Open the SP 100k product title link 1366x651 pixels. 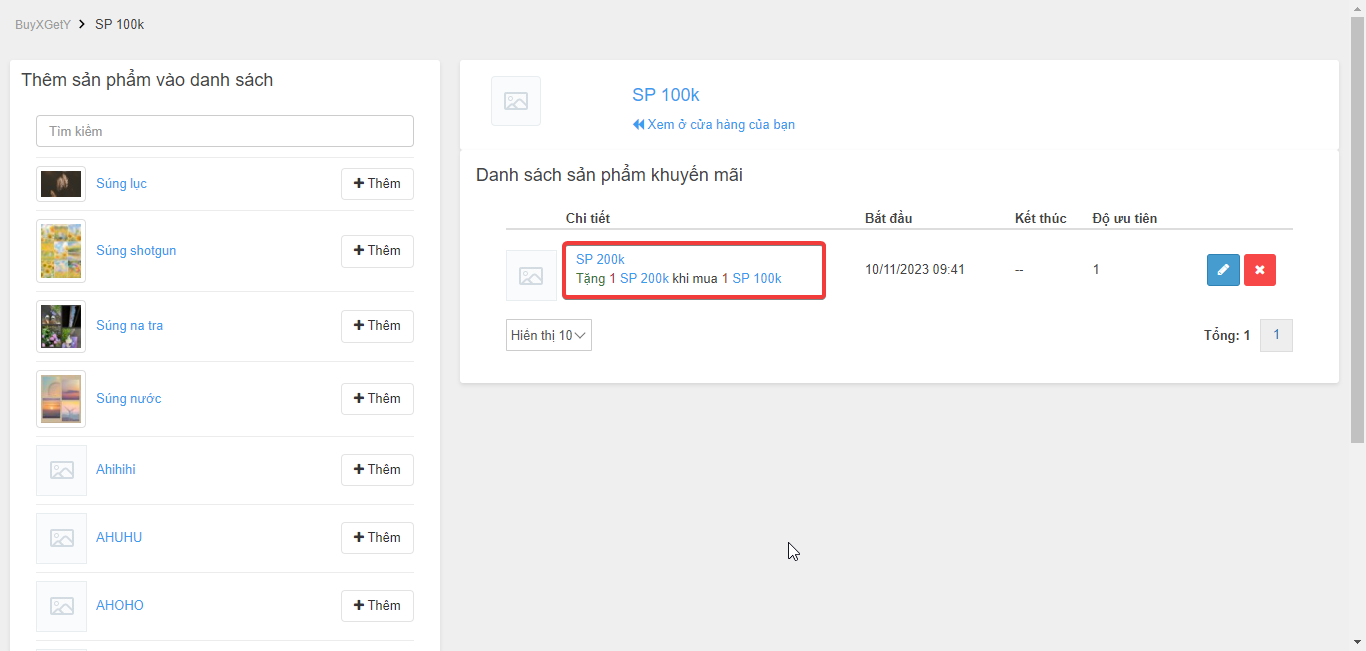(666, 95)
